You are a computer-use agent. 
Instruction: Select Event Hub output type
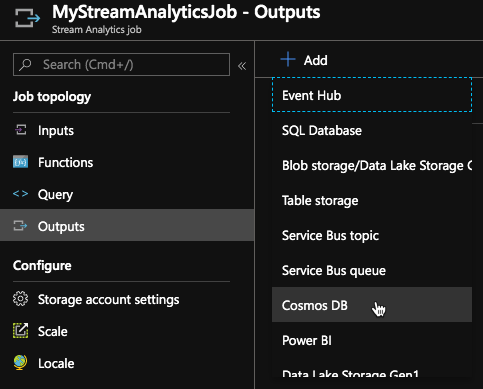point(372,95)
